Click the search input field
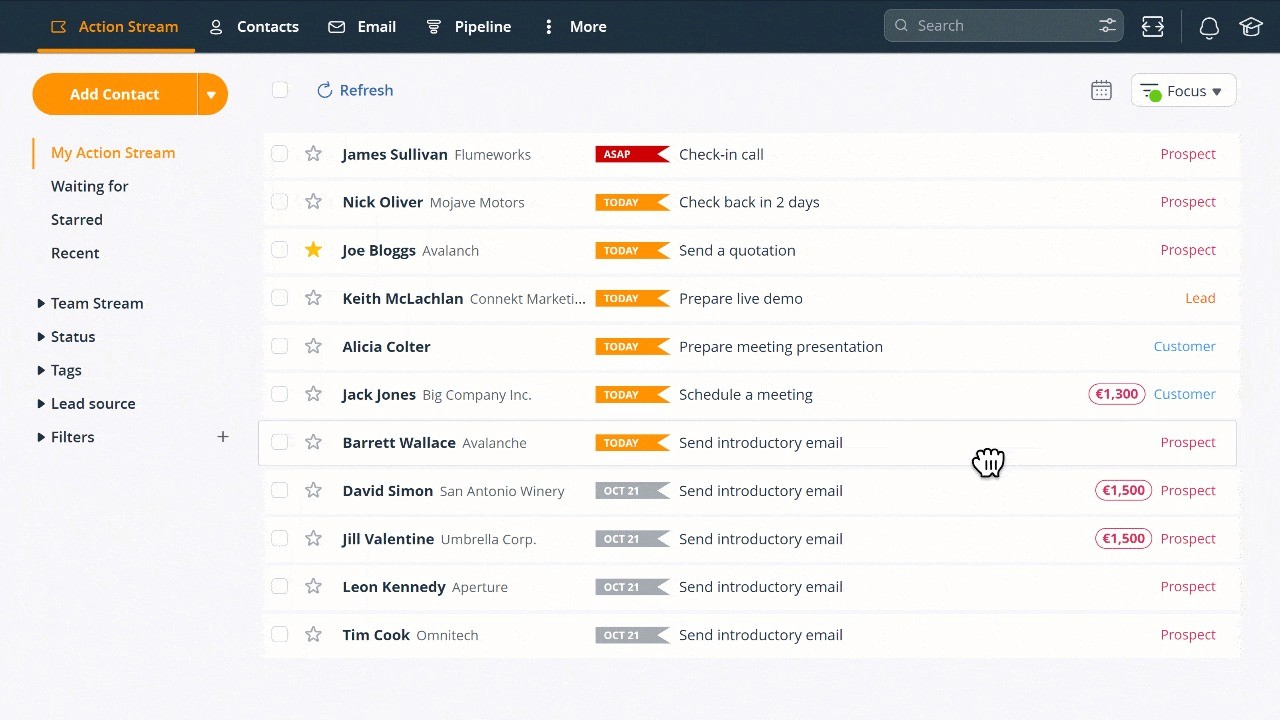 click(1004, 26)
